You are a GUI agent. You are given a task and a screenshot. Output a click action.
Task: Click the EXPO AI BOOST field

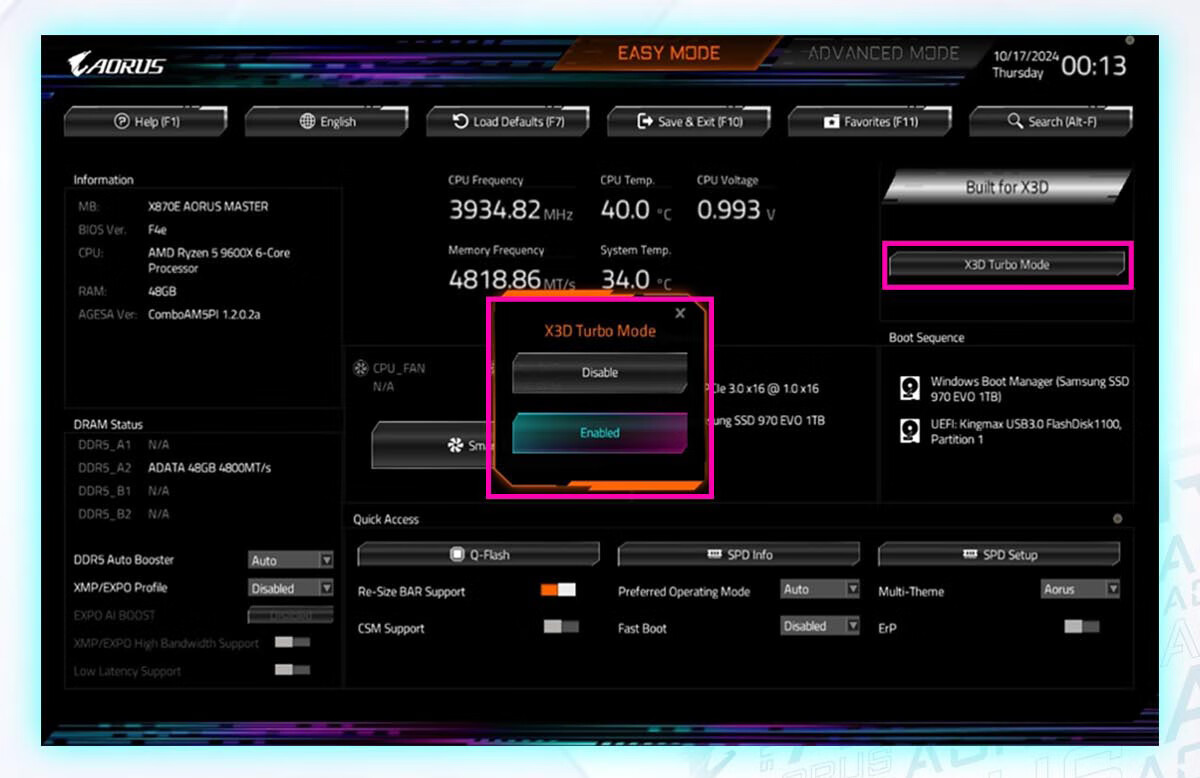[x=291, y=615]
